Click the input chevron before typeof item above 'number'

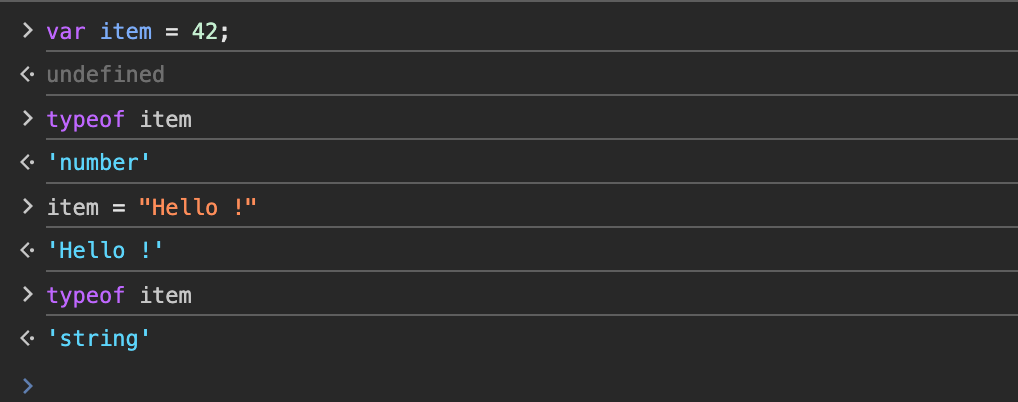click(27, 120)
